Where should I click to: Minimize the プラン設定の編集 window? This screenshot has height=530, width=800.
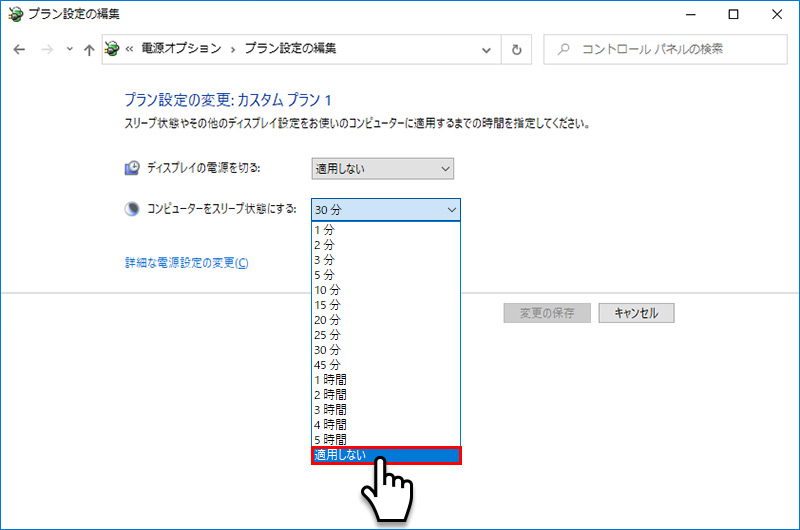pyautogui.click(x=691, y=14)
